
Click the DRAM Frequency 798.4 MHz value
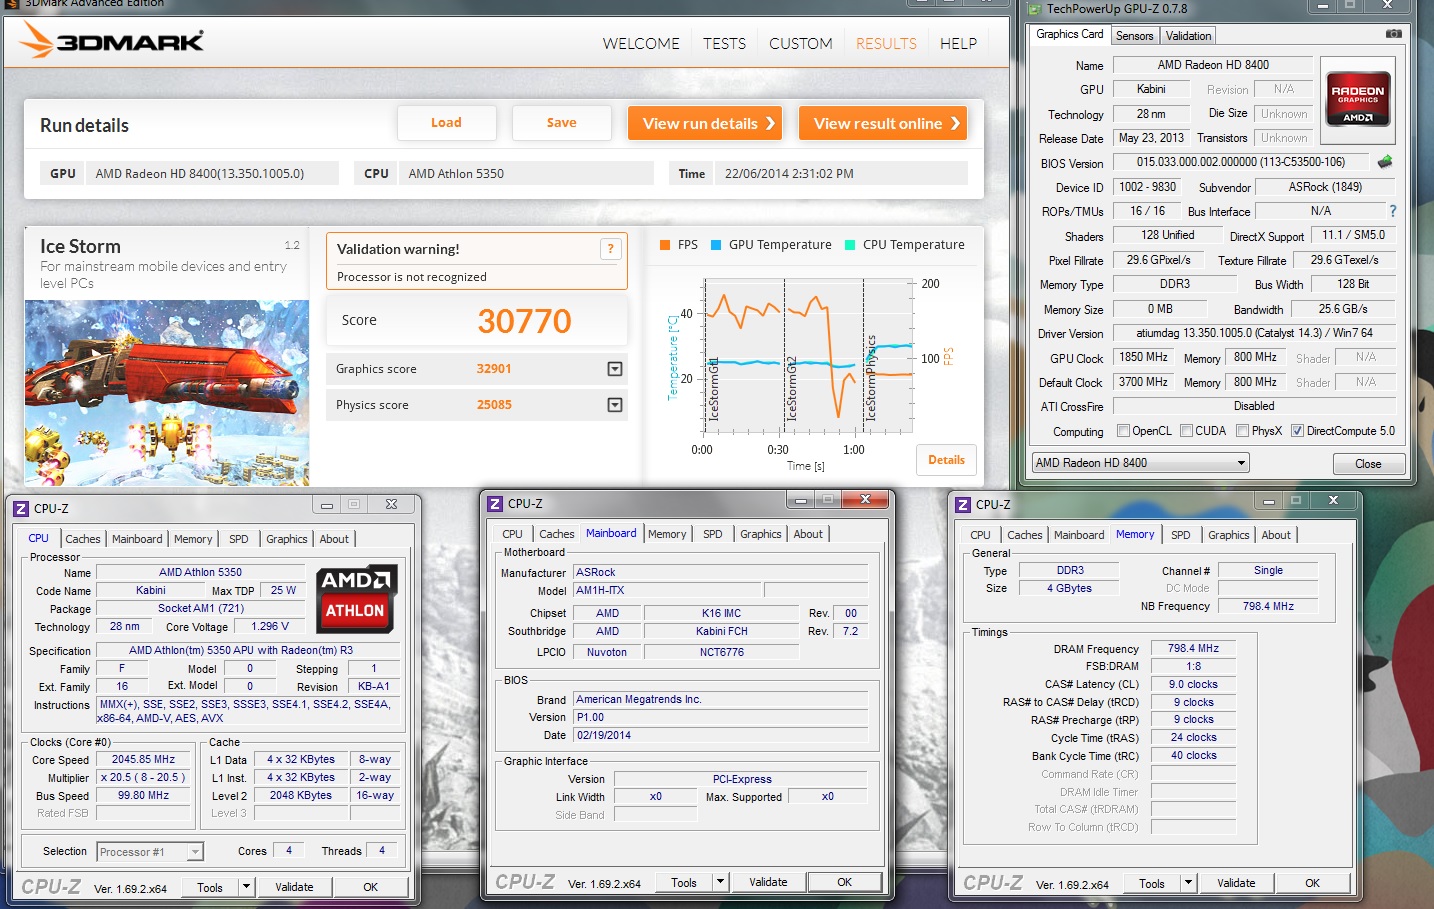coord(1193,648)
